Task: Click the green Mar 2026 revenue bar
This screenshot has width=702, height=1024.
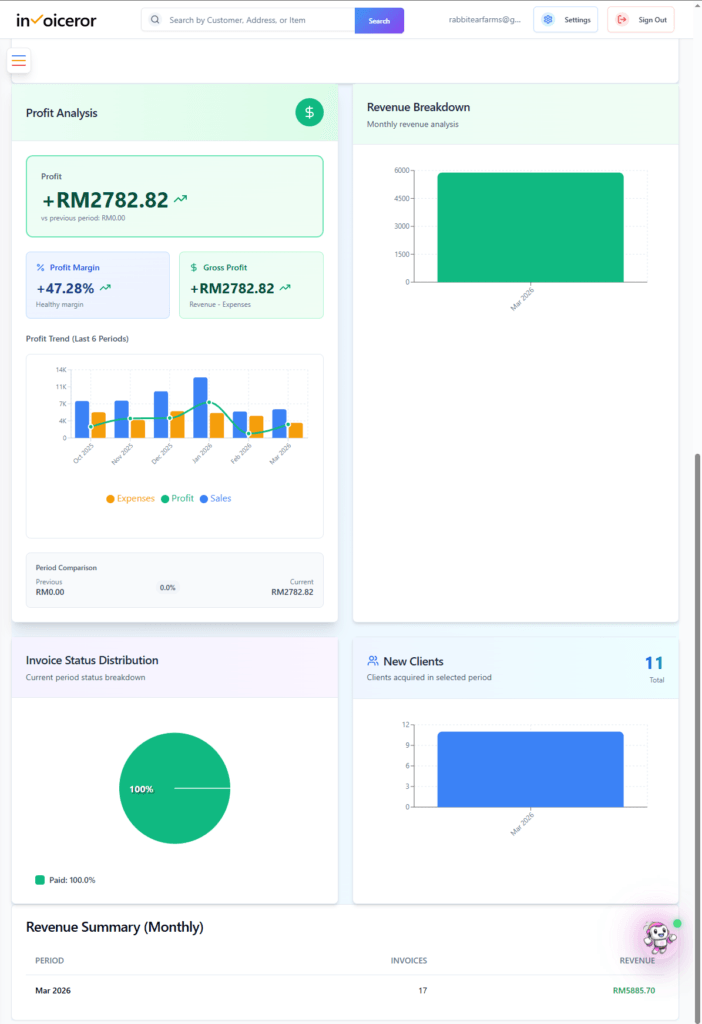Action: click(x=530, y=227)
